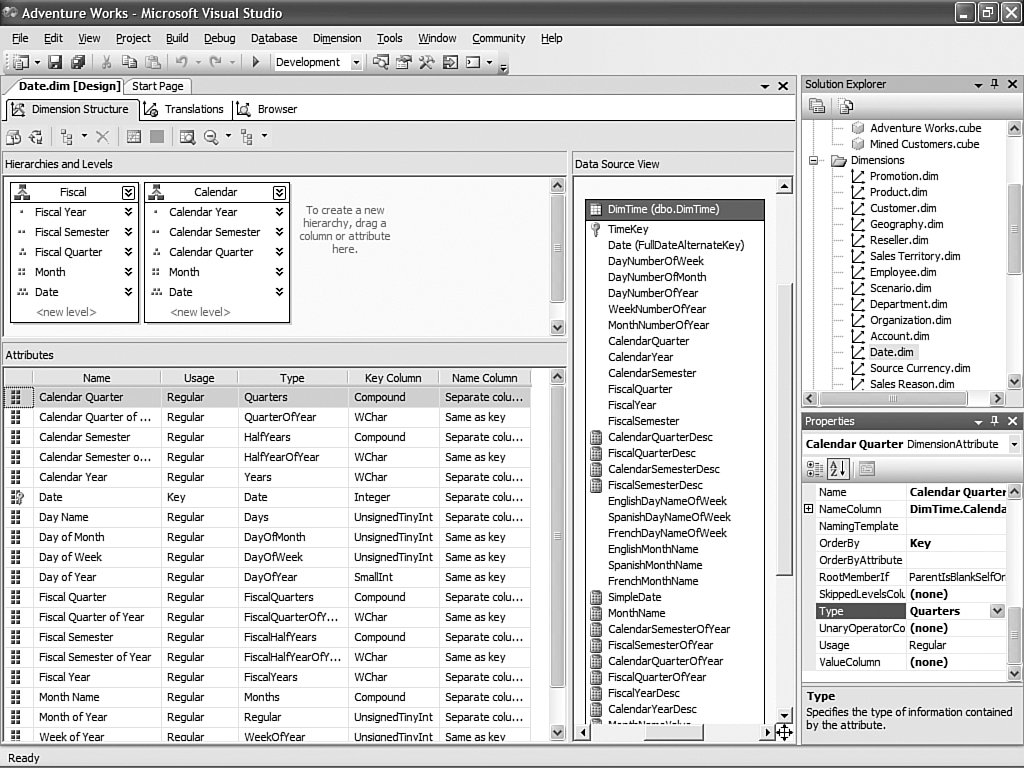Sort attributes by the Name column header
This screenshot has width=1024, height=768.
point(97,378)
